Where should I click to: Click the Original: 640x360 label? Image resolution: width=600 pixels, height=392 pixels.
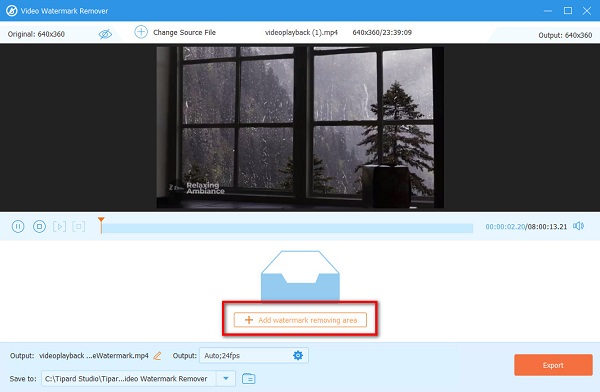pos(36,34)
